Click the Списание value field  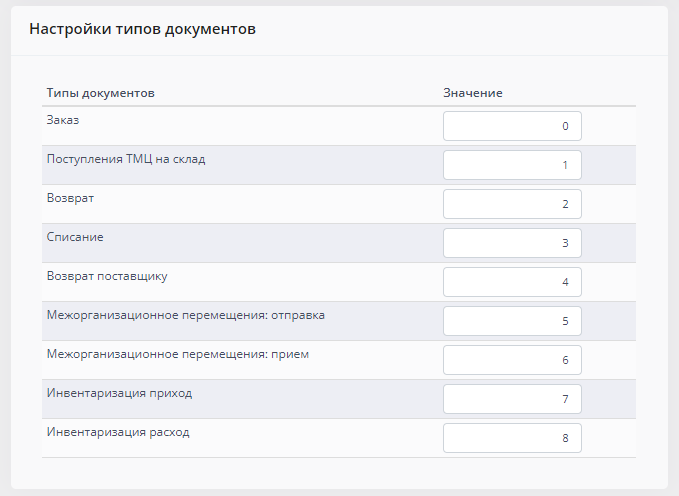click(512, 243)
